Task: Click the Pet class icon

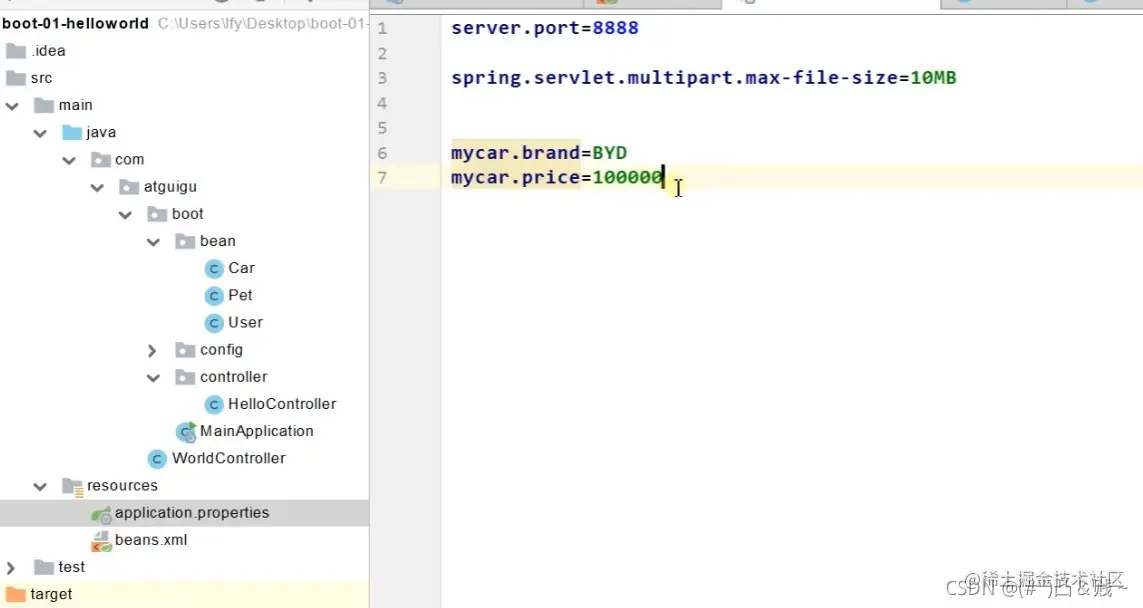Action: click(x=214, y=295)
